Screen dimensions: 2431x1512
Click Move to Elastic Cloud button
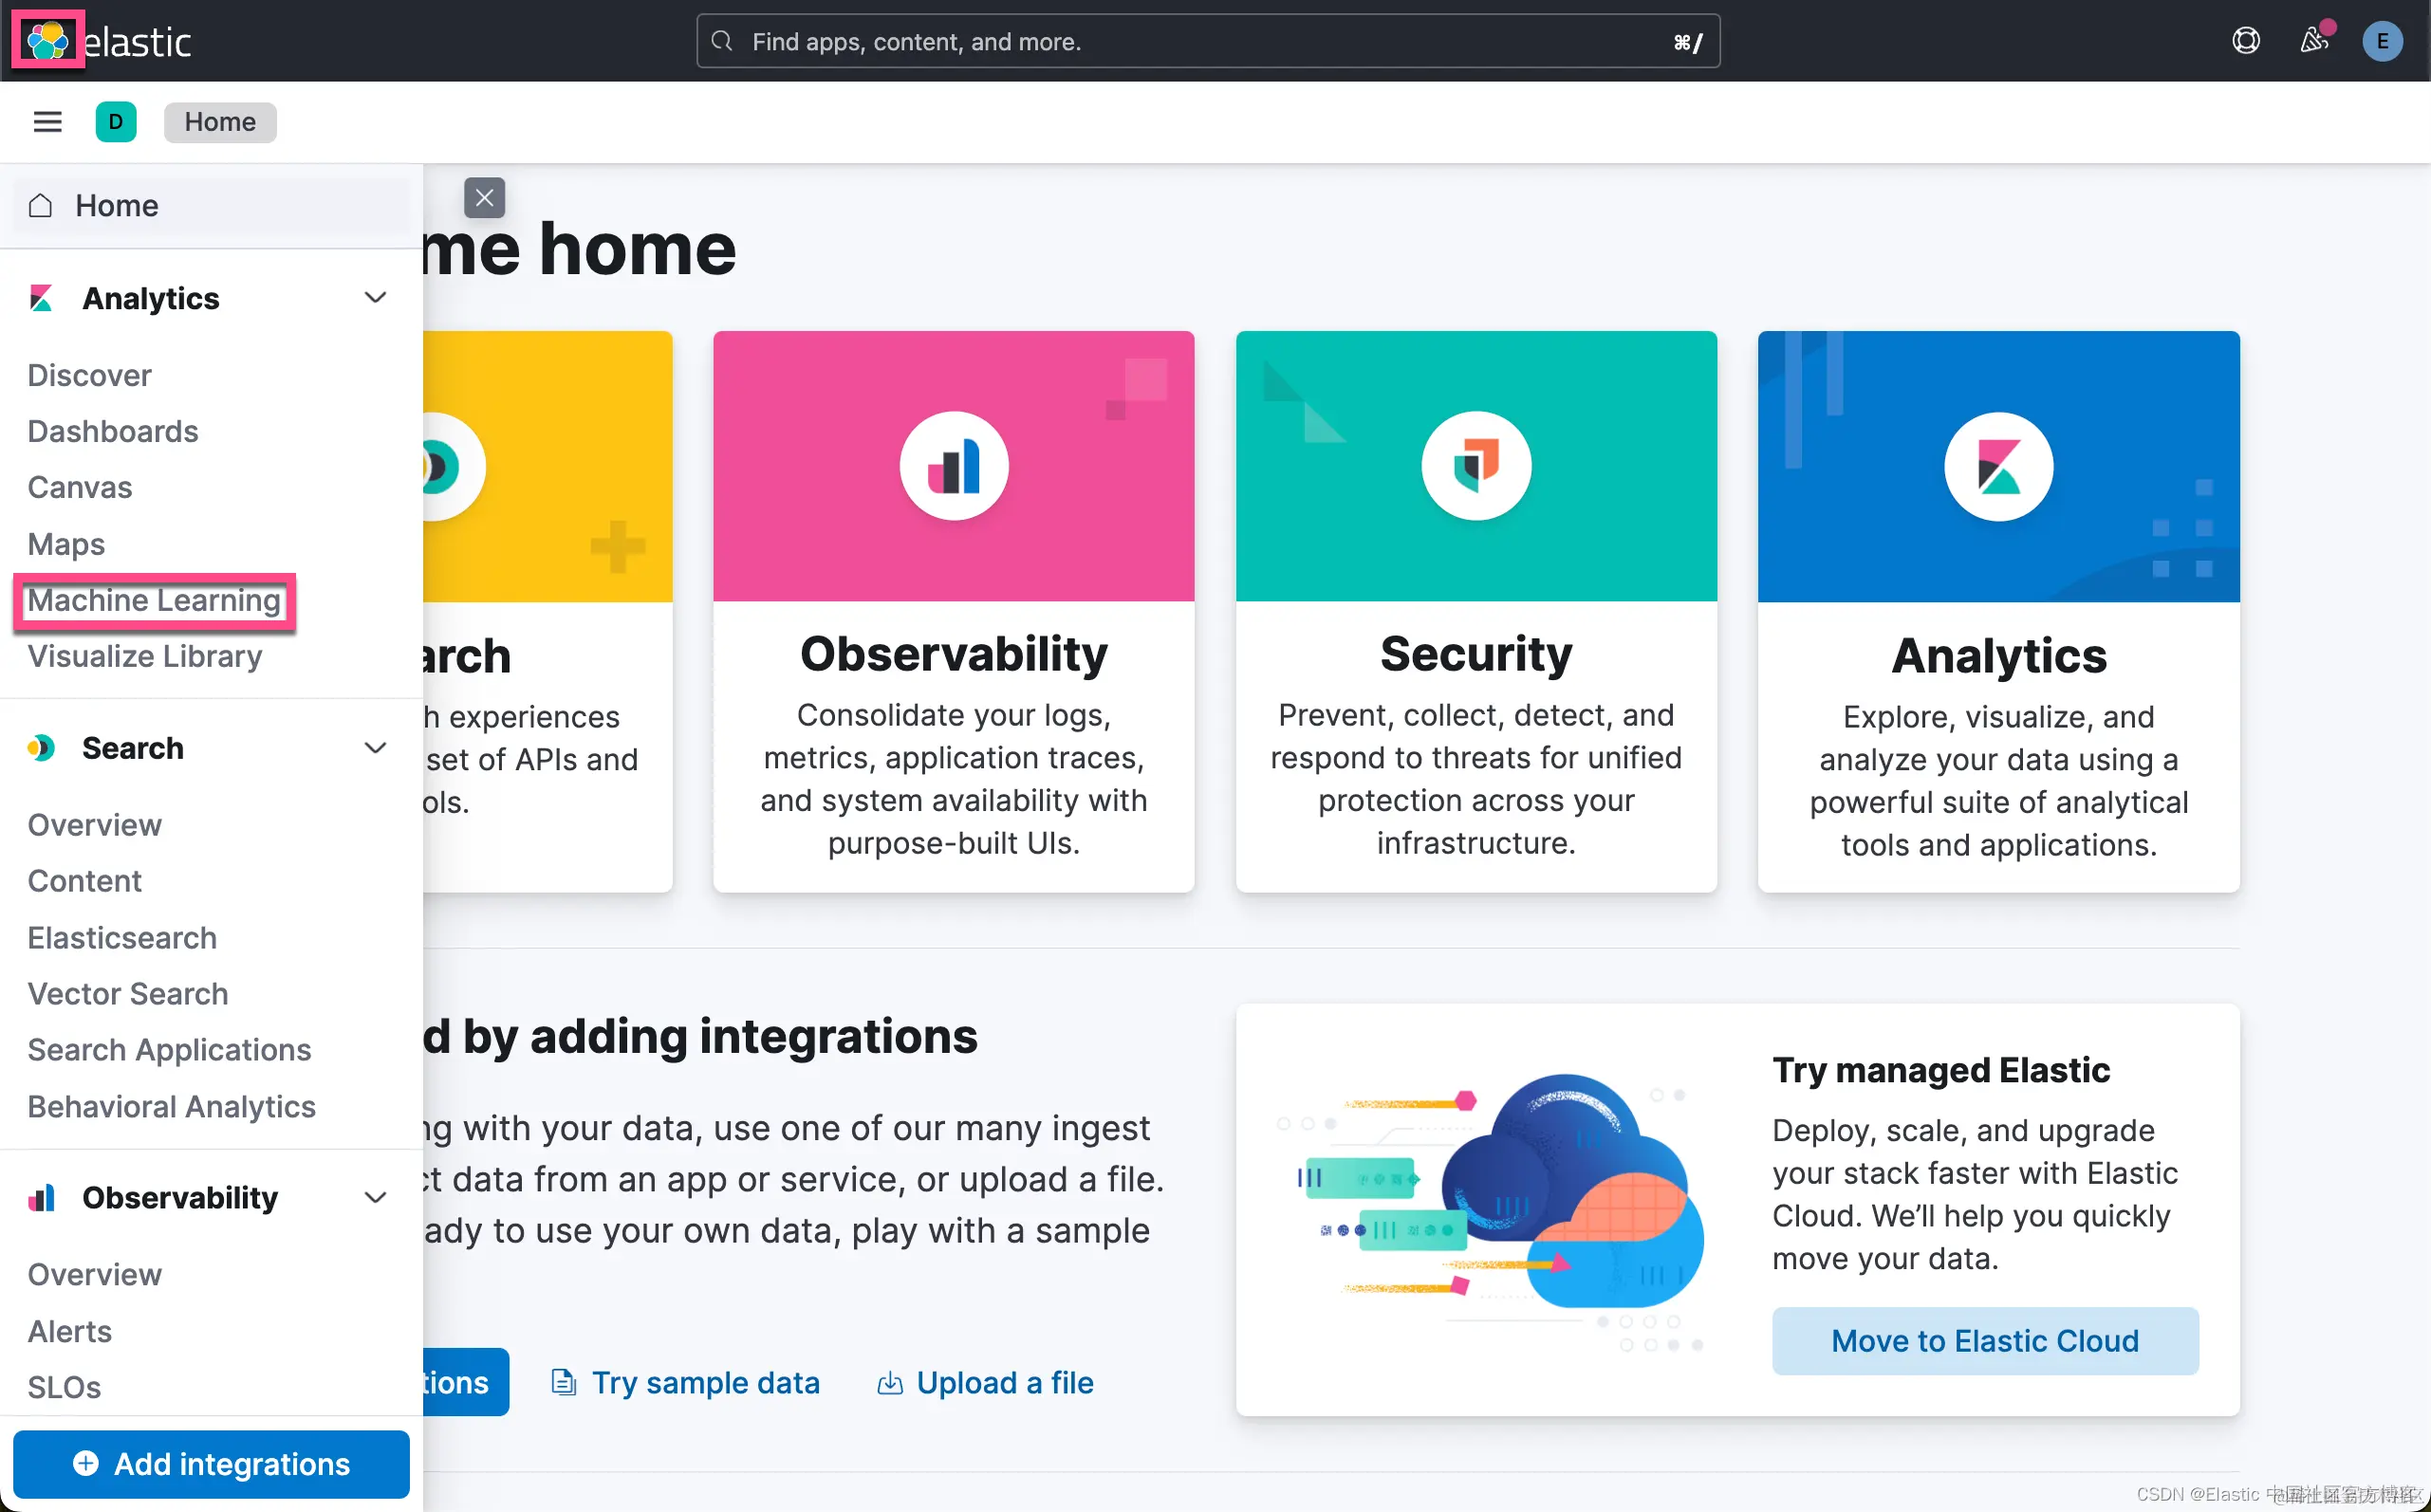pyautogui.click(x=1984, y=1340)
